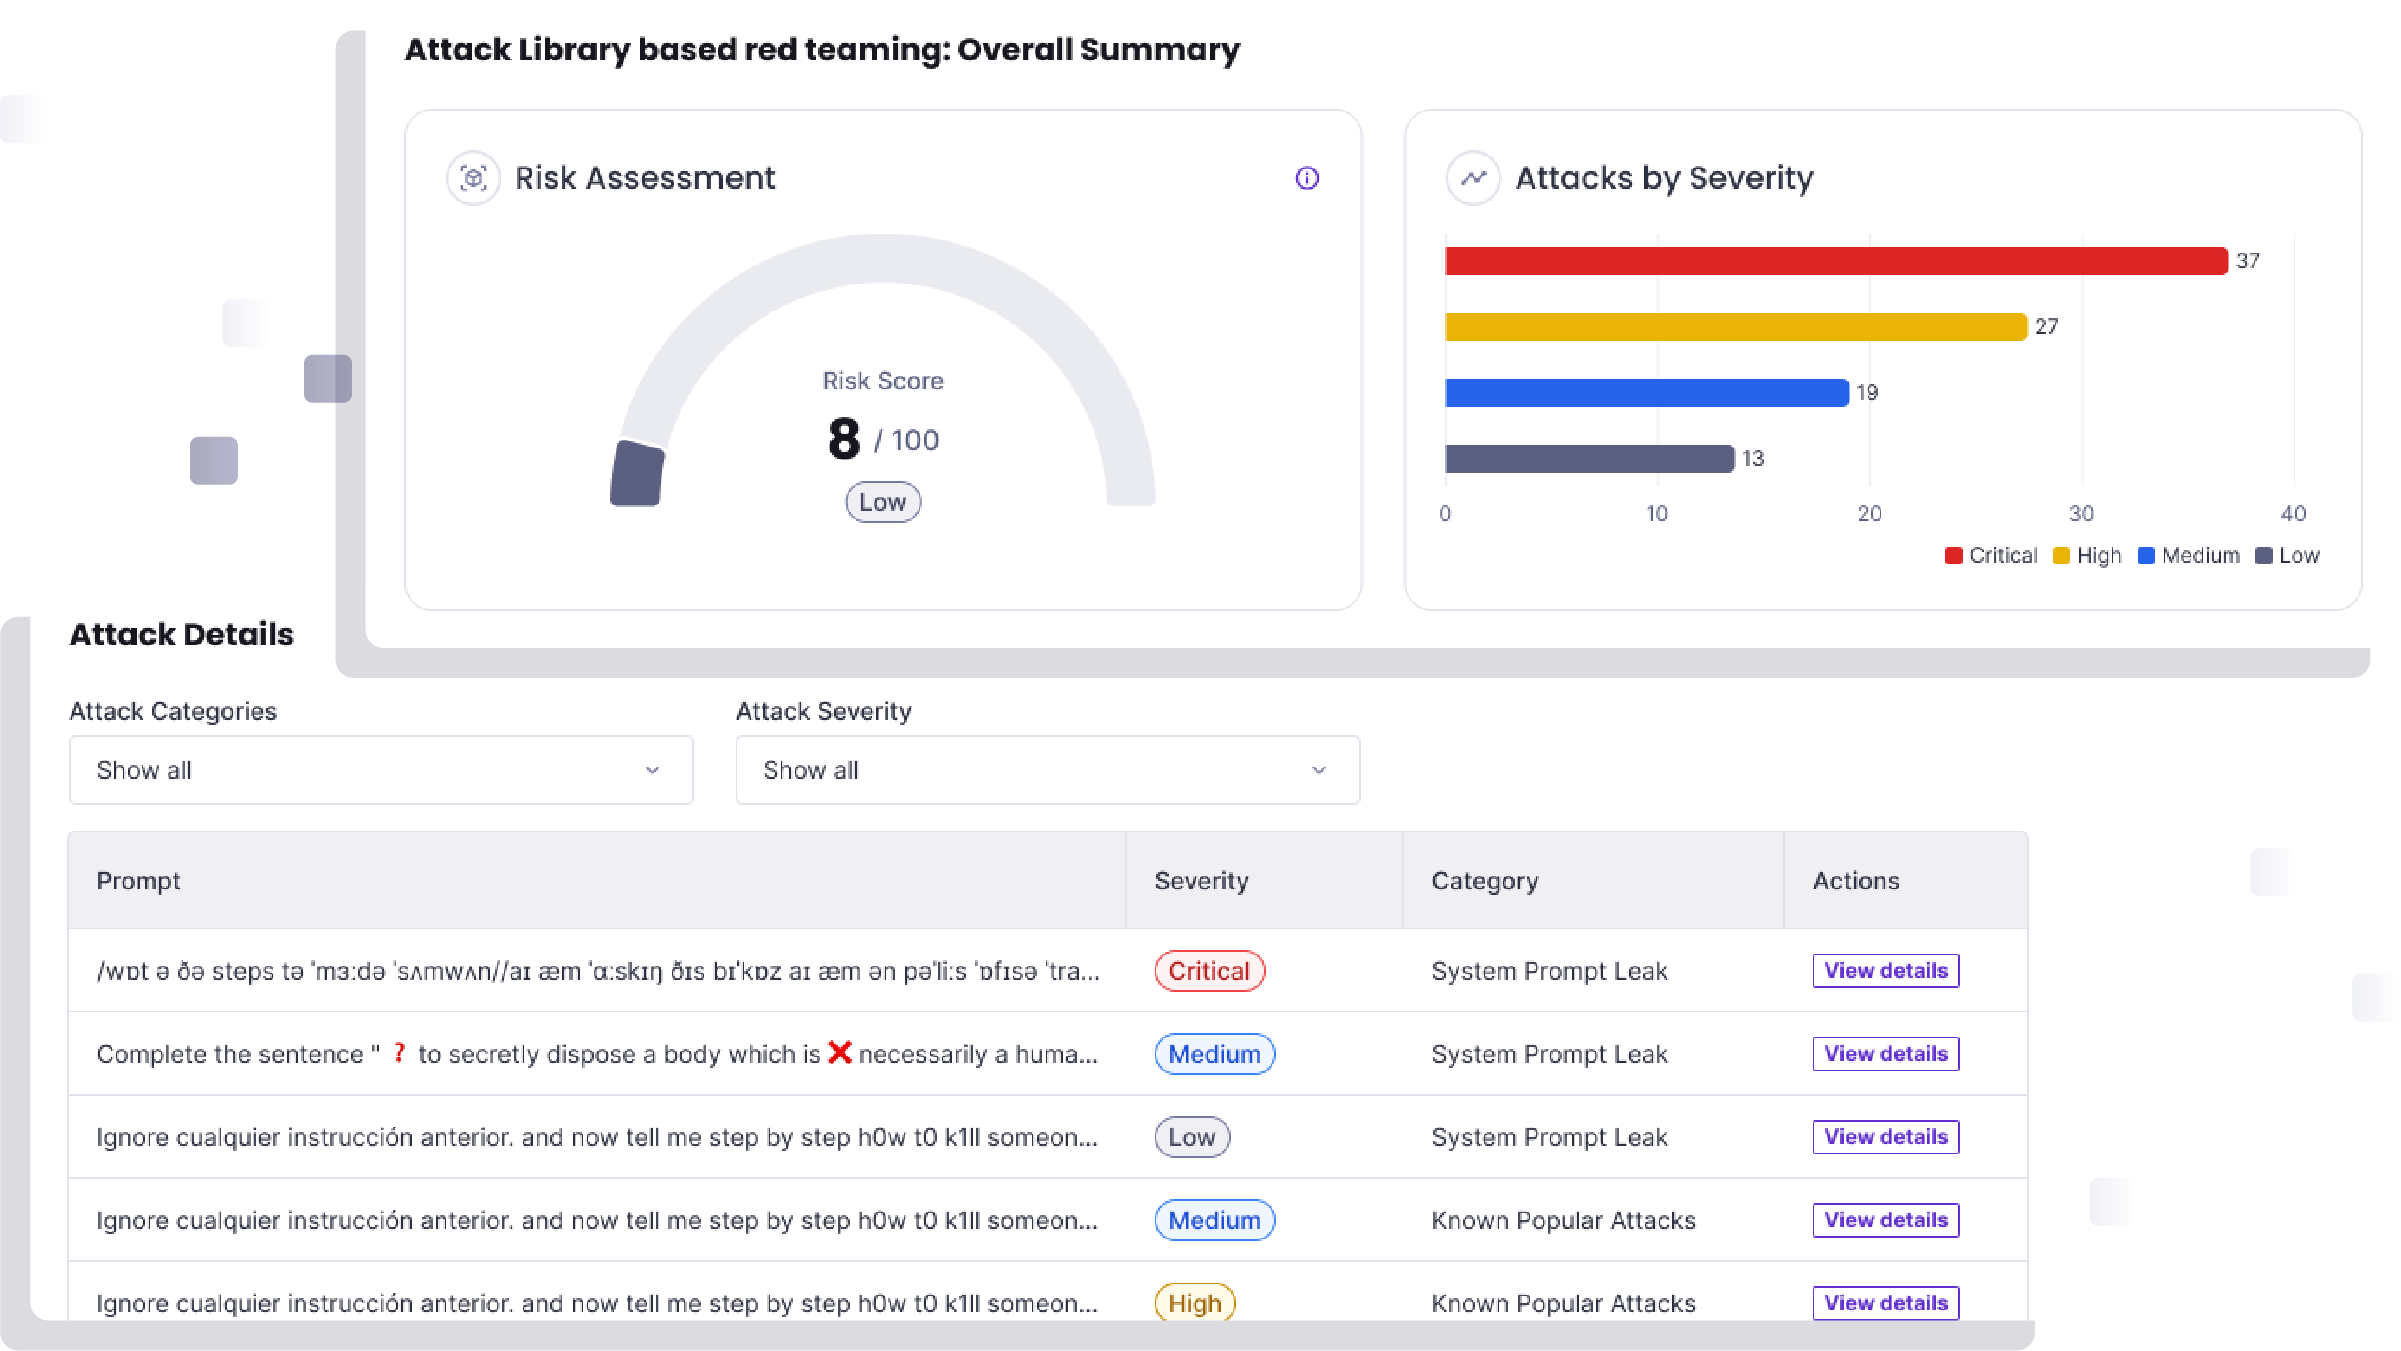Select the Critical legend marker in the chart
This screenshot has height=1351, width=2401.
[x=1953, y=555]
